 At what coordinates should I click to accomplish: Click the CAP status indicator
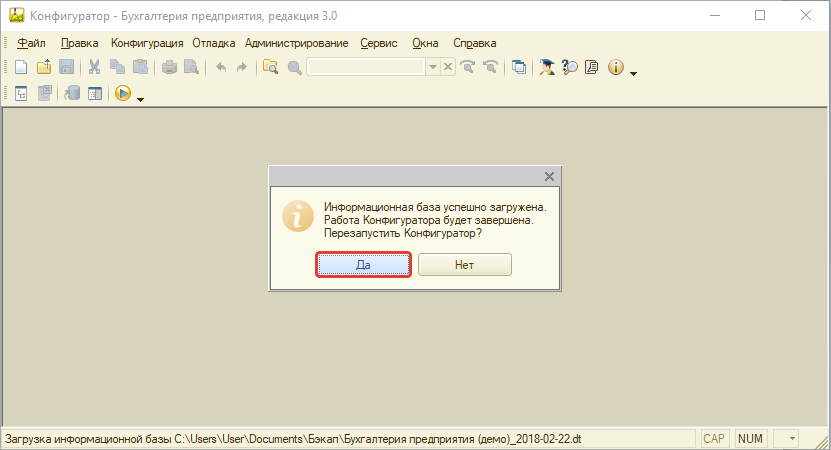714,439
